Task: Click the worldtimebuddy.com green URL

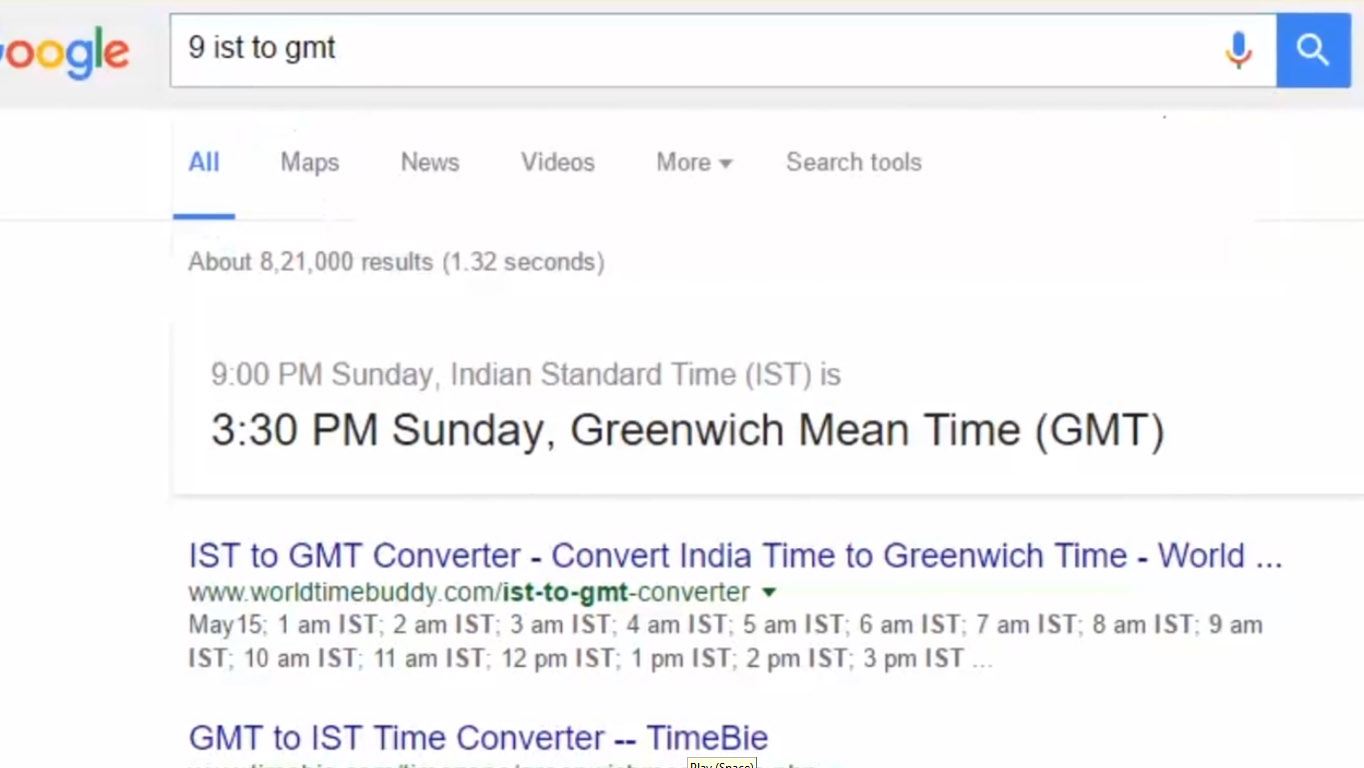Action: click(x=468, y=592)
